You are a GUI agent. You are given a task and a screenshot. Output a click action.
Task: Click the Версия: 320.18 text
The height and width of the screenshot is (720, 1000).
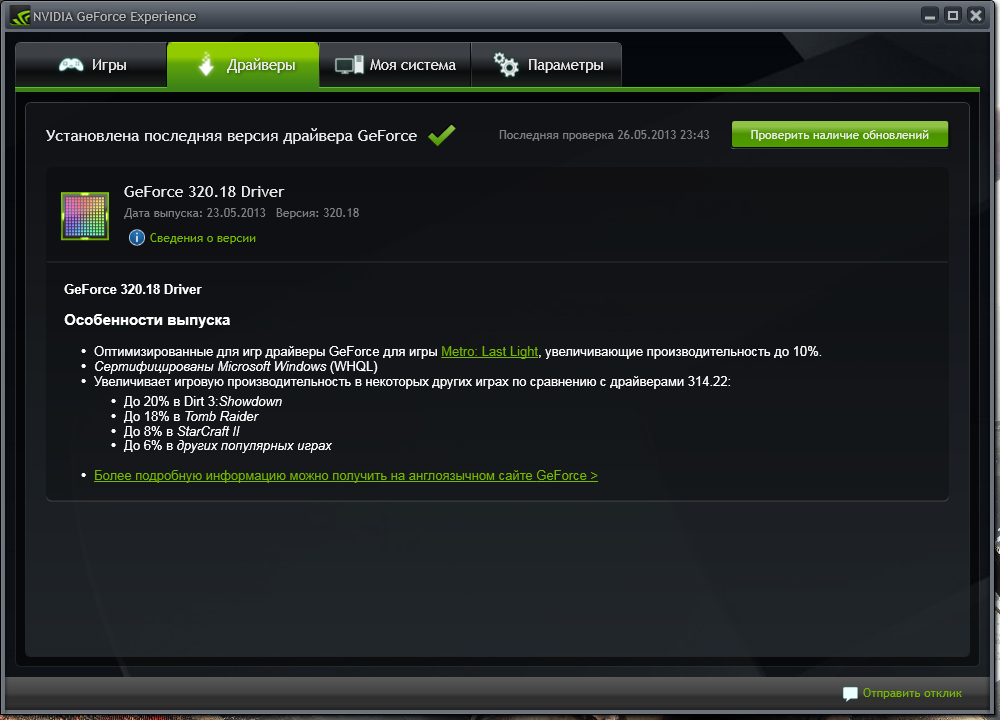pyautogui.click(x=318, y=212)
